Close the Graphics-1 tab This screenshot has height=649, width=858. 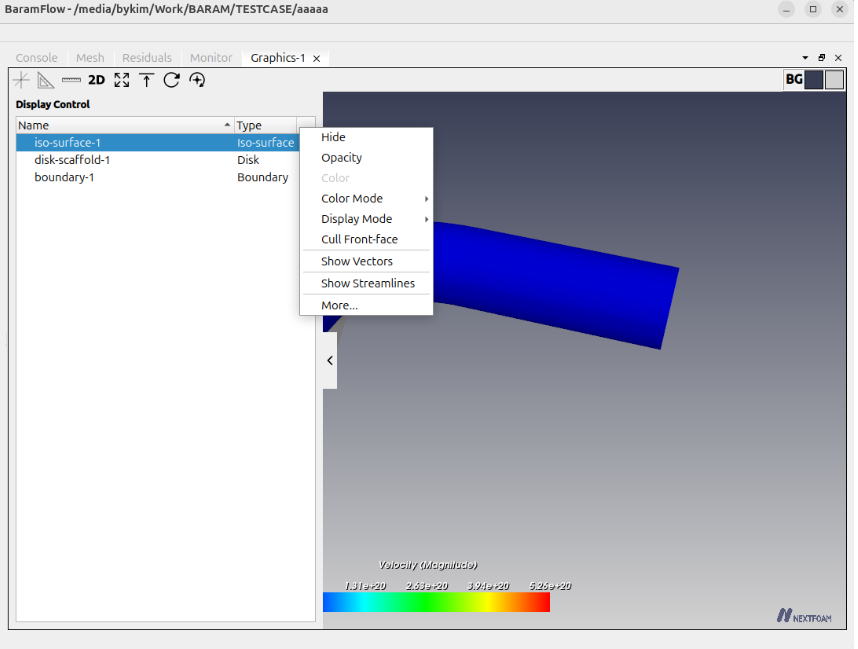[316, 59]
